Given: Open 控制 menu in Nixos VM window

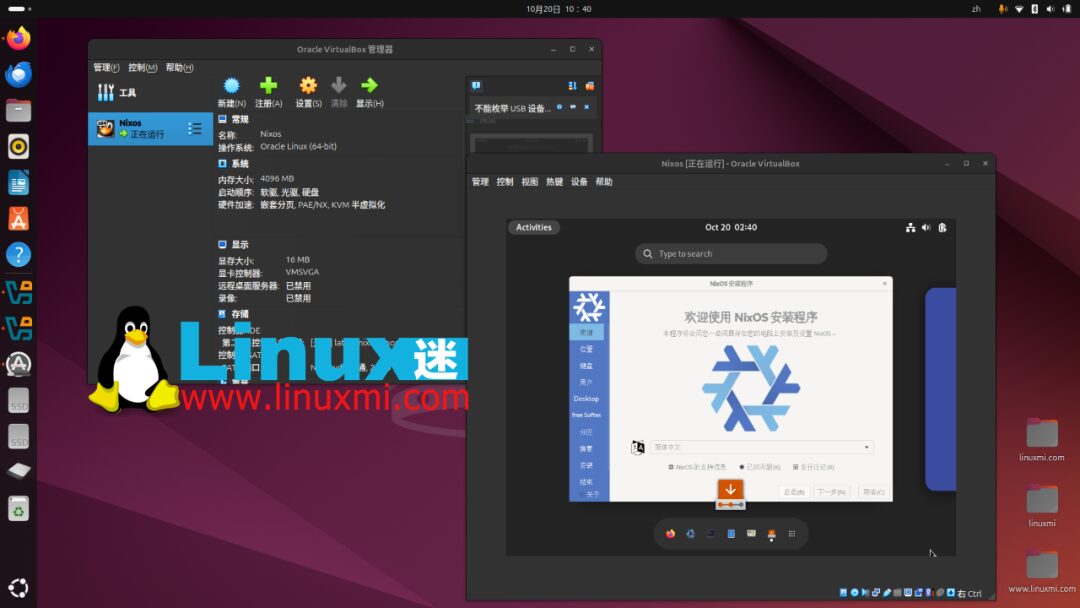Looking at the screenshot, I should pos(505,182).
